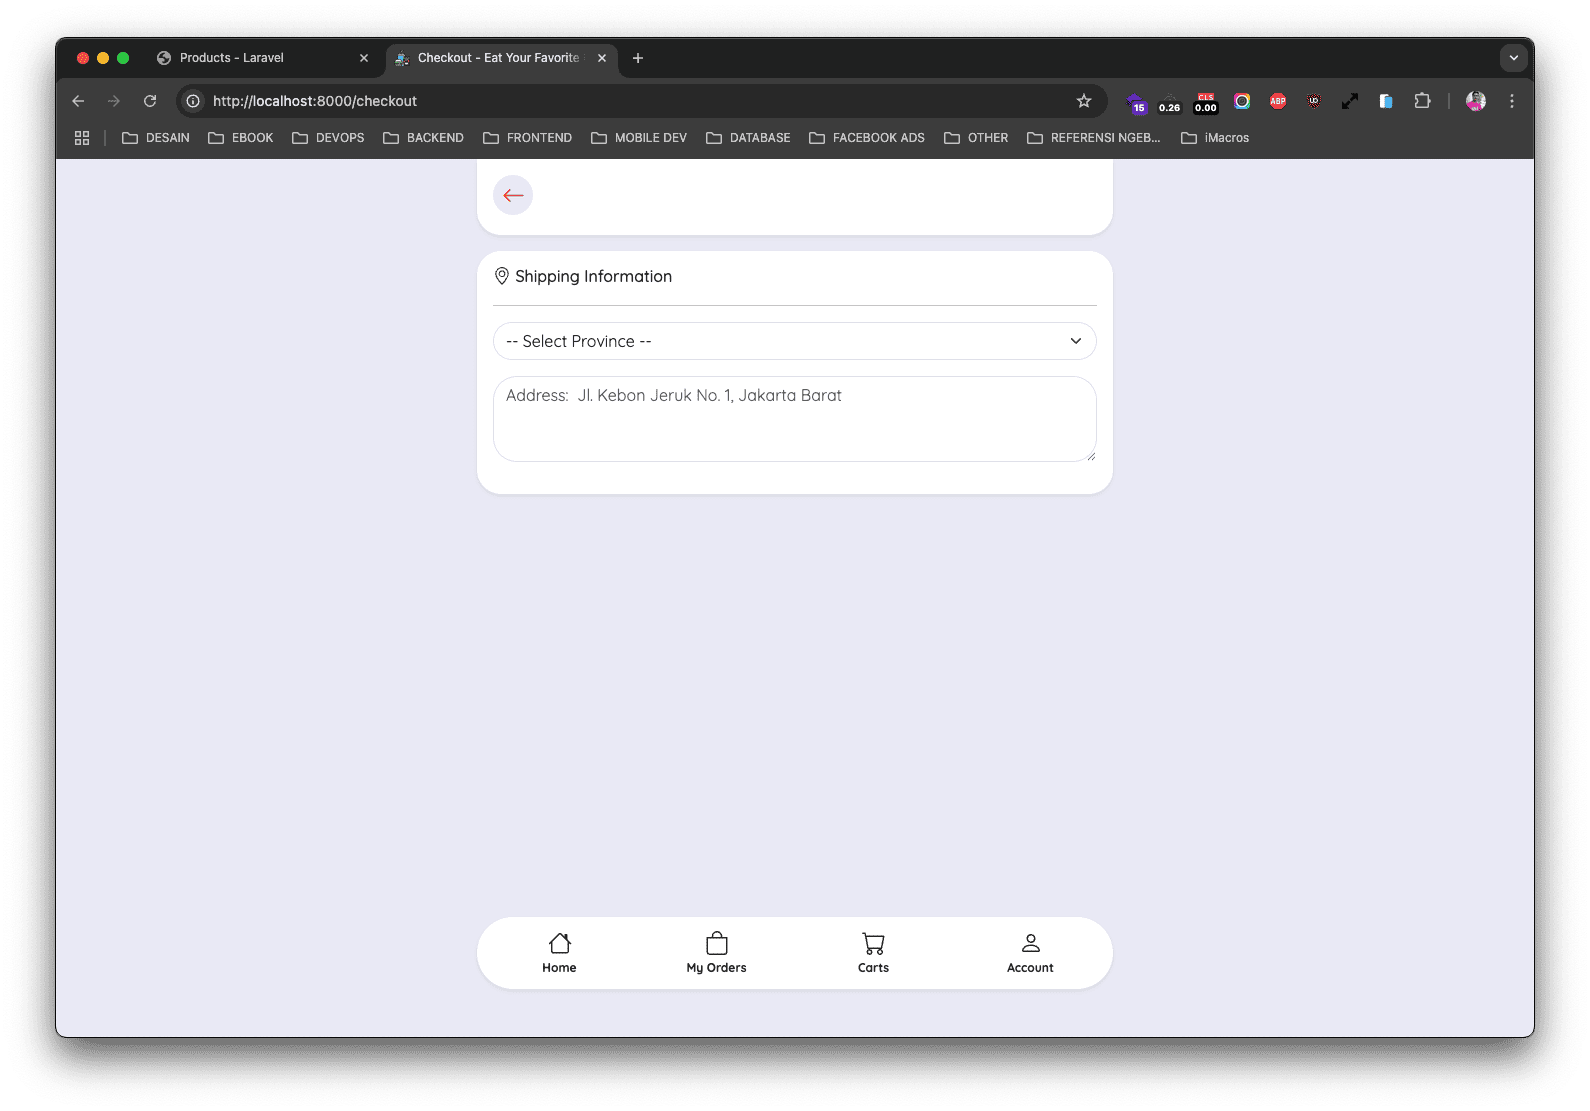Click the red back arrow button

tap(513, 195)
